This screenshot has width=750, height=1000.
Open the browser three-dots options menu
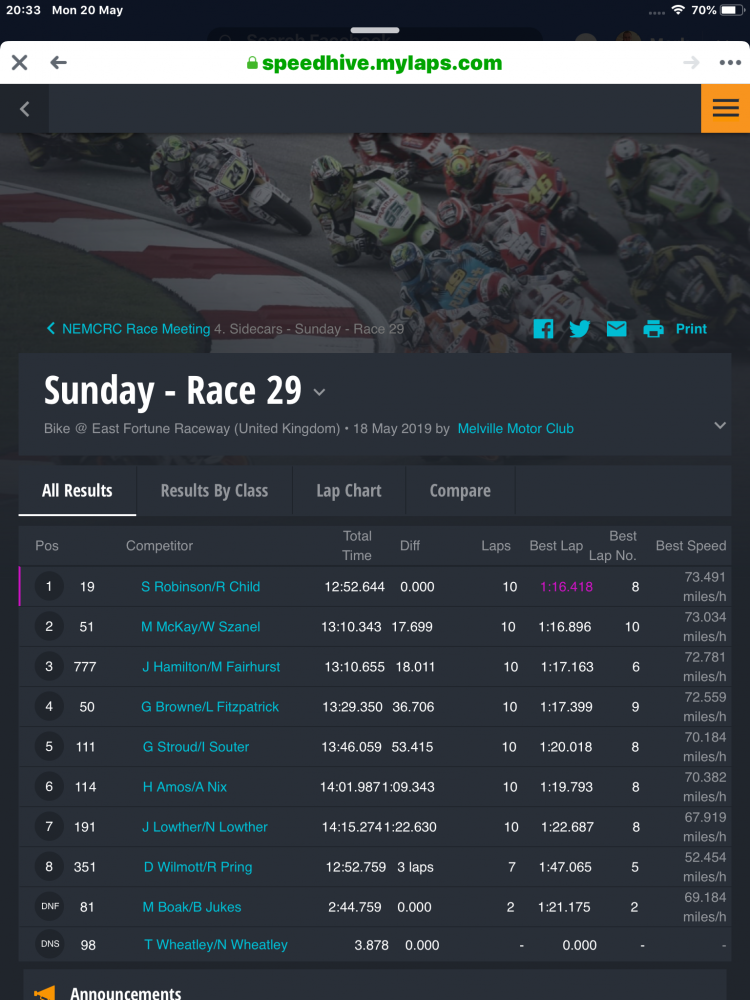(x=730, y=63)
